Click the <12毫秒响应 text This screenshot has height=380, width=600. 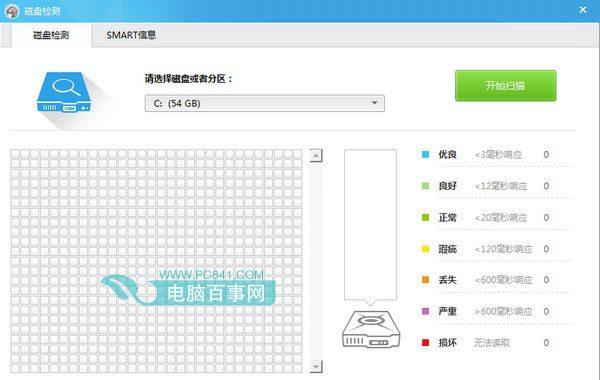[501, 186]
